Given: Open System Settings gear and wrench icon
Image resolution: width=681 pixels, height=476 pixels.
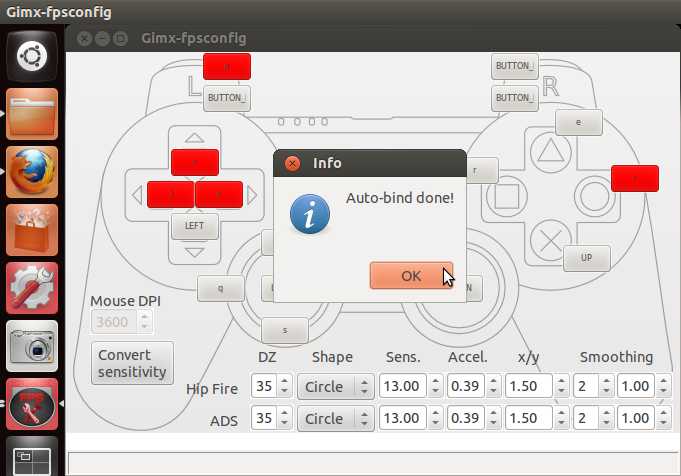Looking at the screenshot, I should coord(32,288).
